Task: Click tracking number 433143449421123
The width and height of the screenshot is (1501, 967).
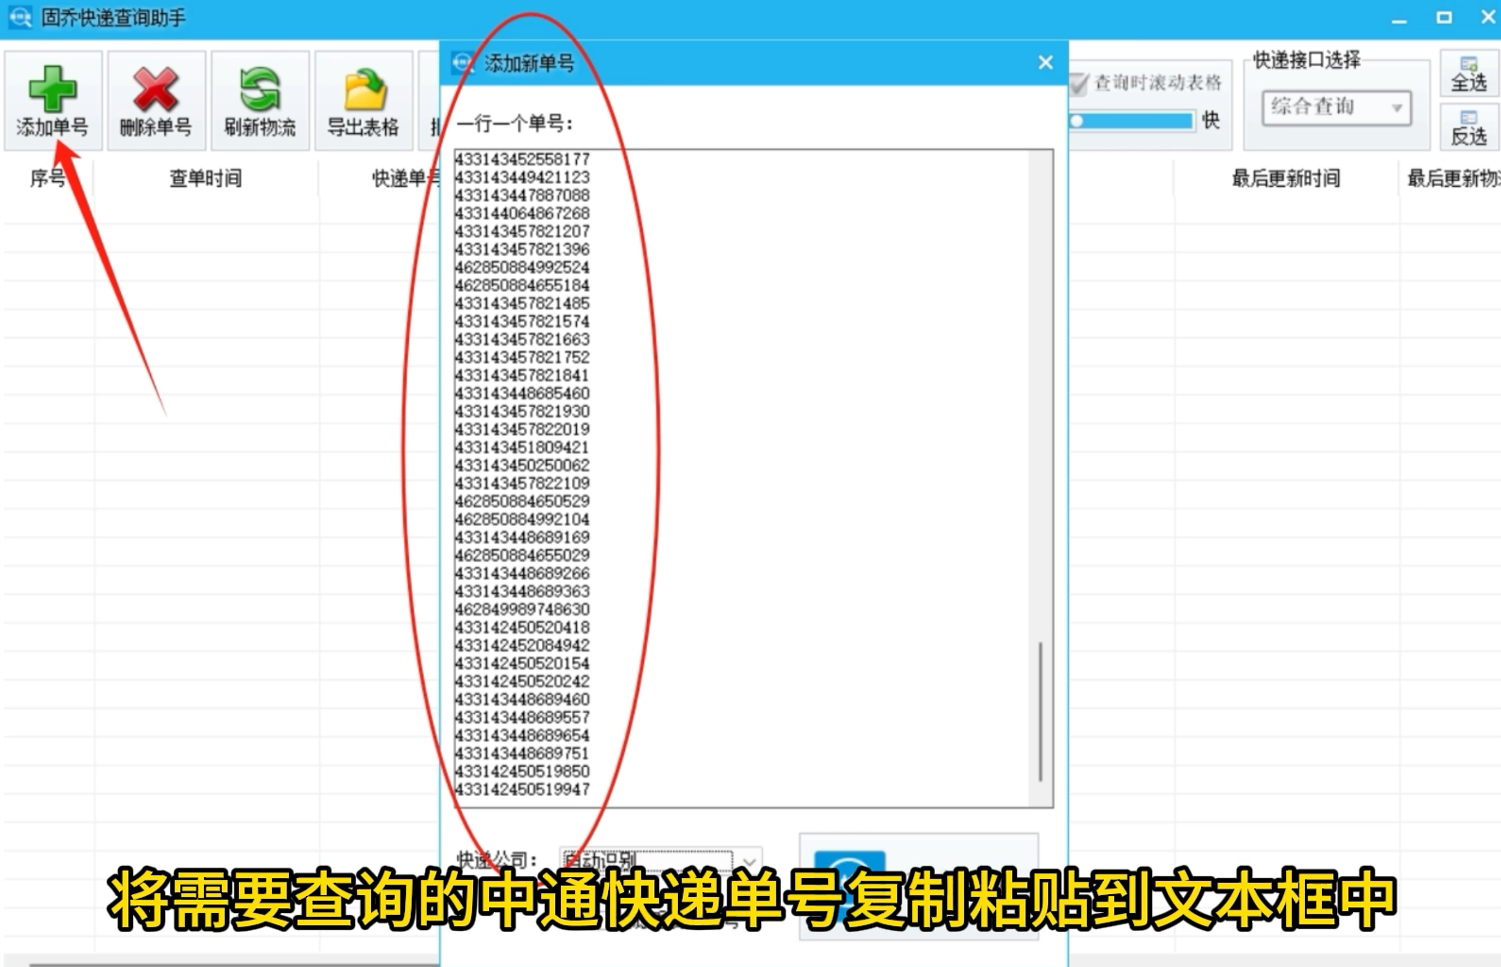Action: click(x=522, y=177)
